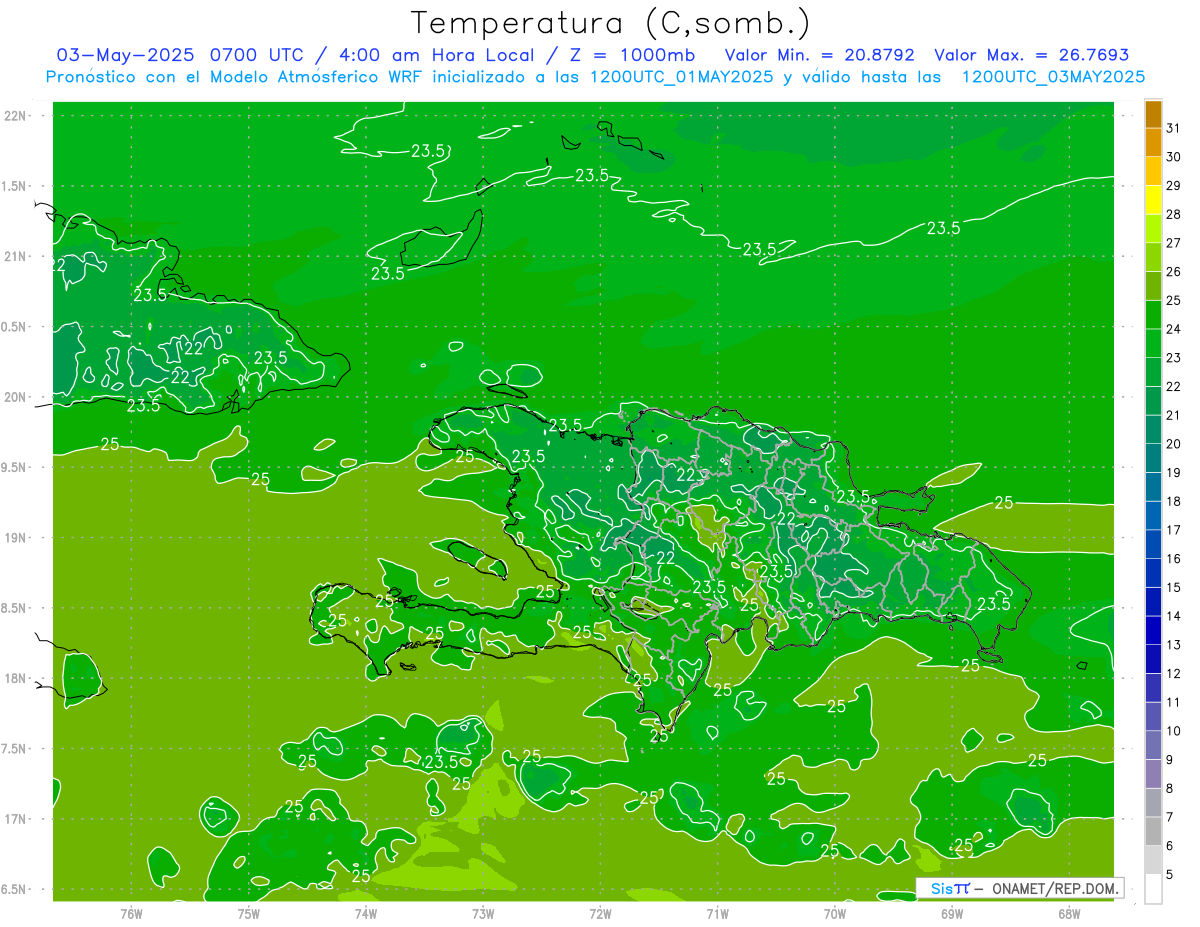Click the colorbar label "15"

1173,587
